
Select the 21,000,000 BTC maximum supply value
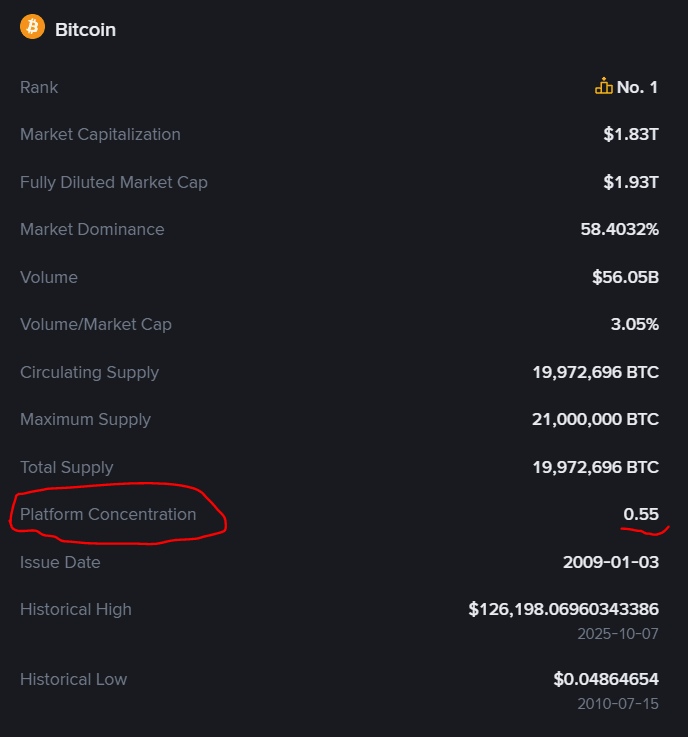pyautogui.click(x=595, y=419)
